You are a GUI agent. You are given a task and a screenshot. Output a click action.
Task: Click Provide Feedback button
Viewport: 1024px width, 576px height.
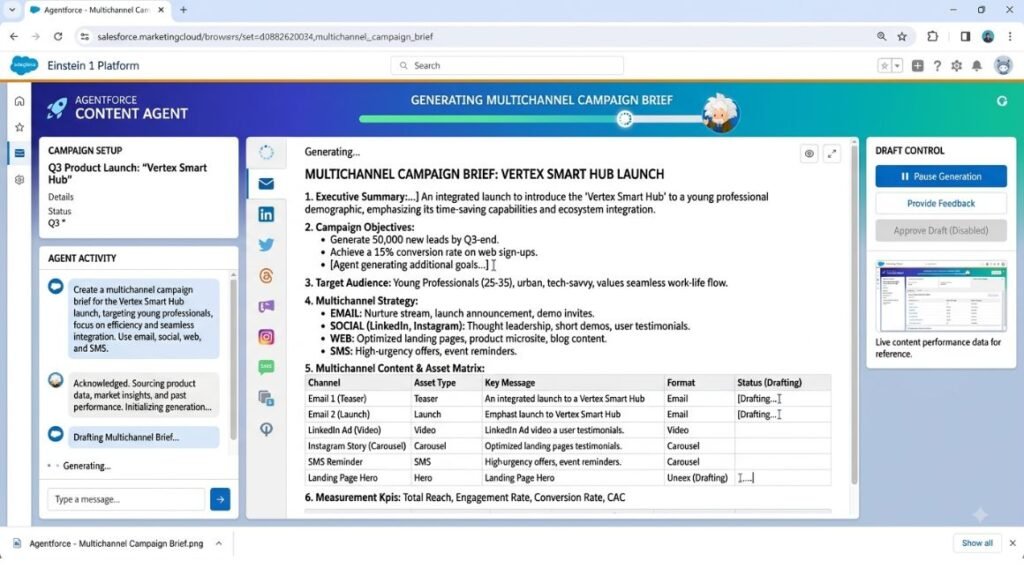[941, 204]
